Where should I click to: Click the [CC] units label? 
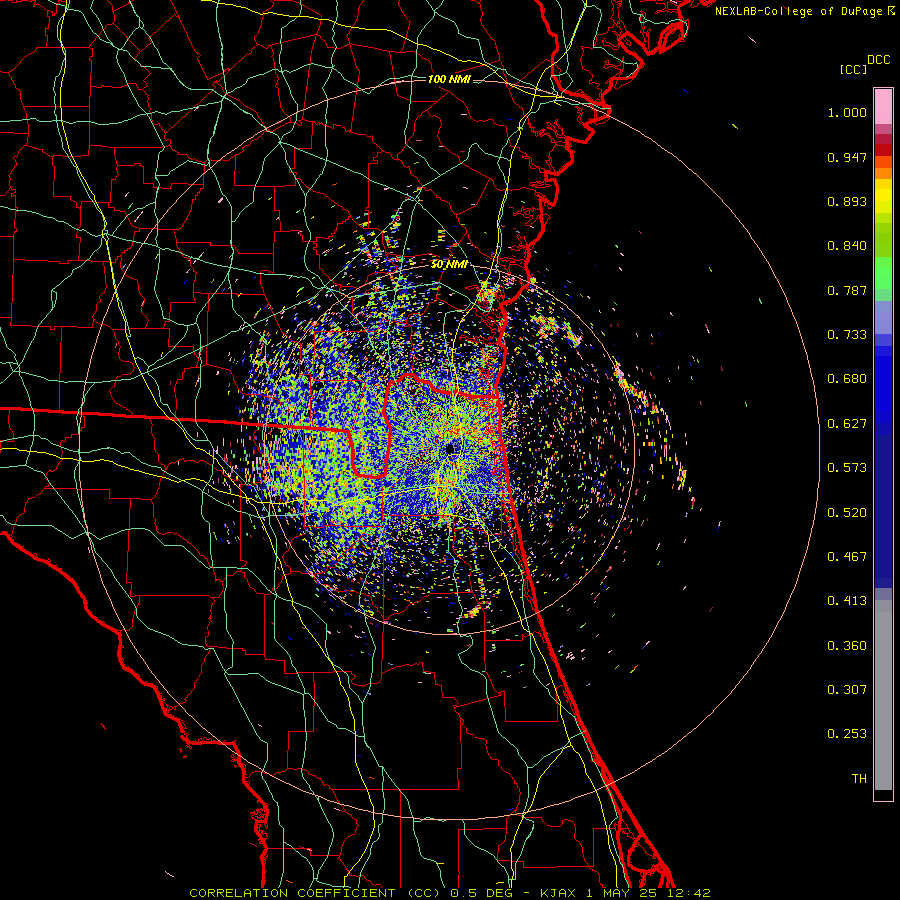pyautogui.click(x=854, y=69)
